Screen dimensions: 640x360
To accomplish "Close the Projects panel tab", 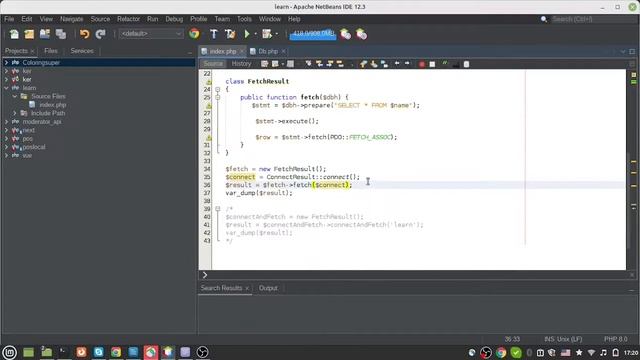I will tap(33, 51).
